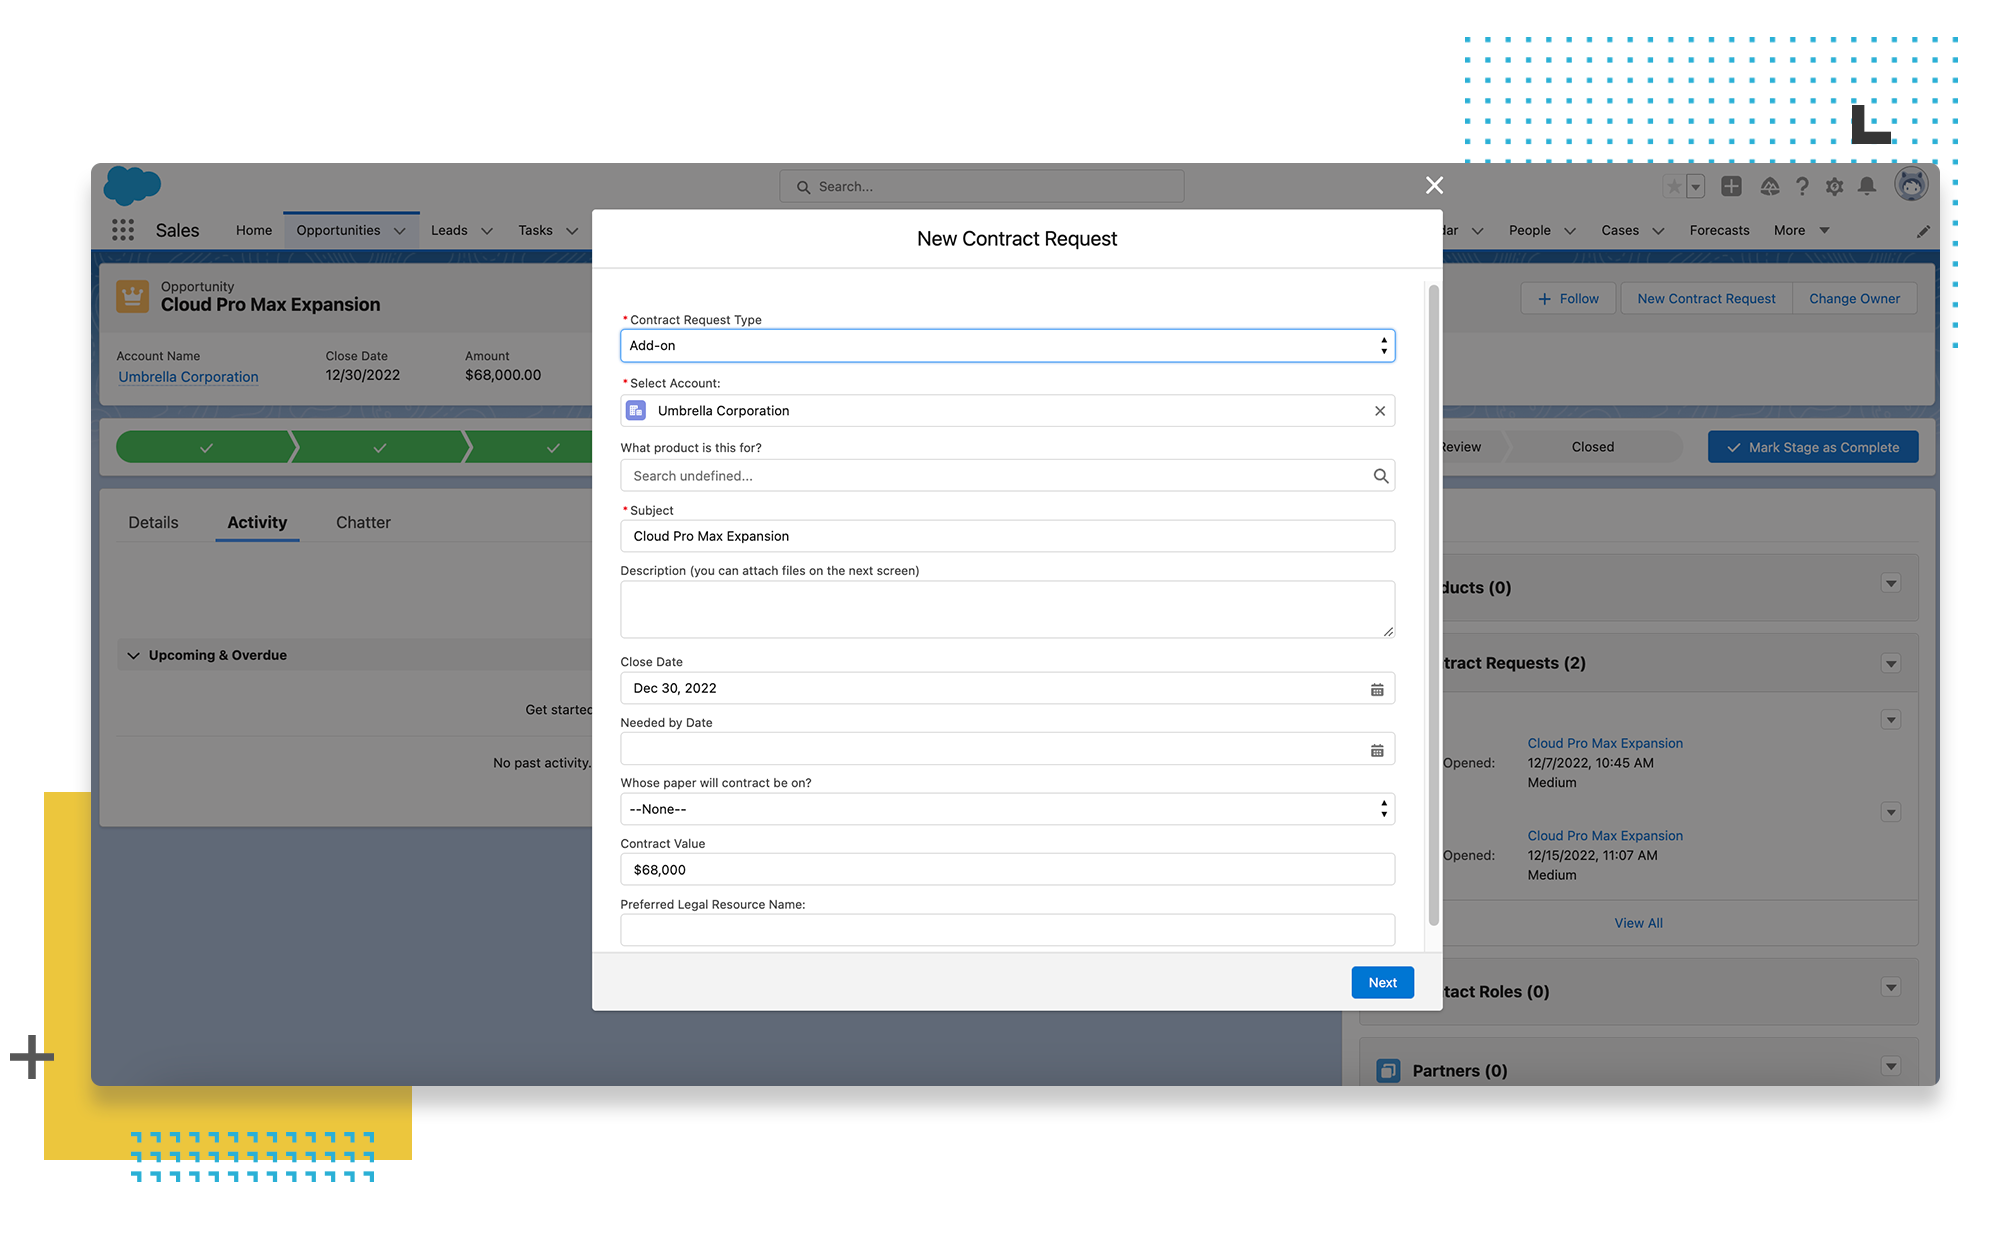Open the Forecasts tab
This screenshot has height=1239, width=2000.
(1719, 230)
